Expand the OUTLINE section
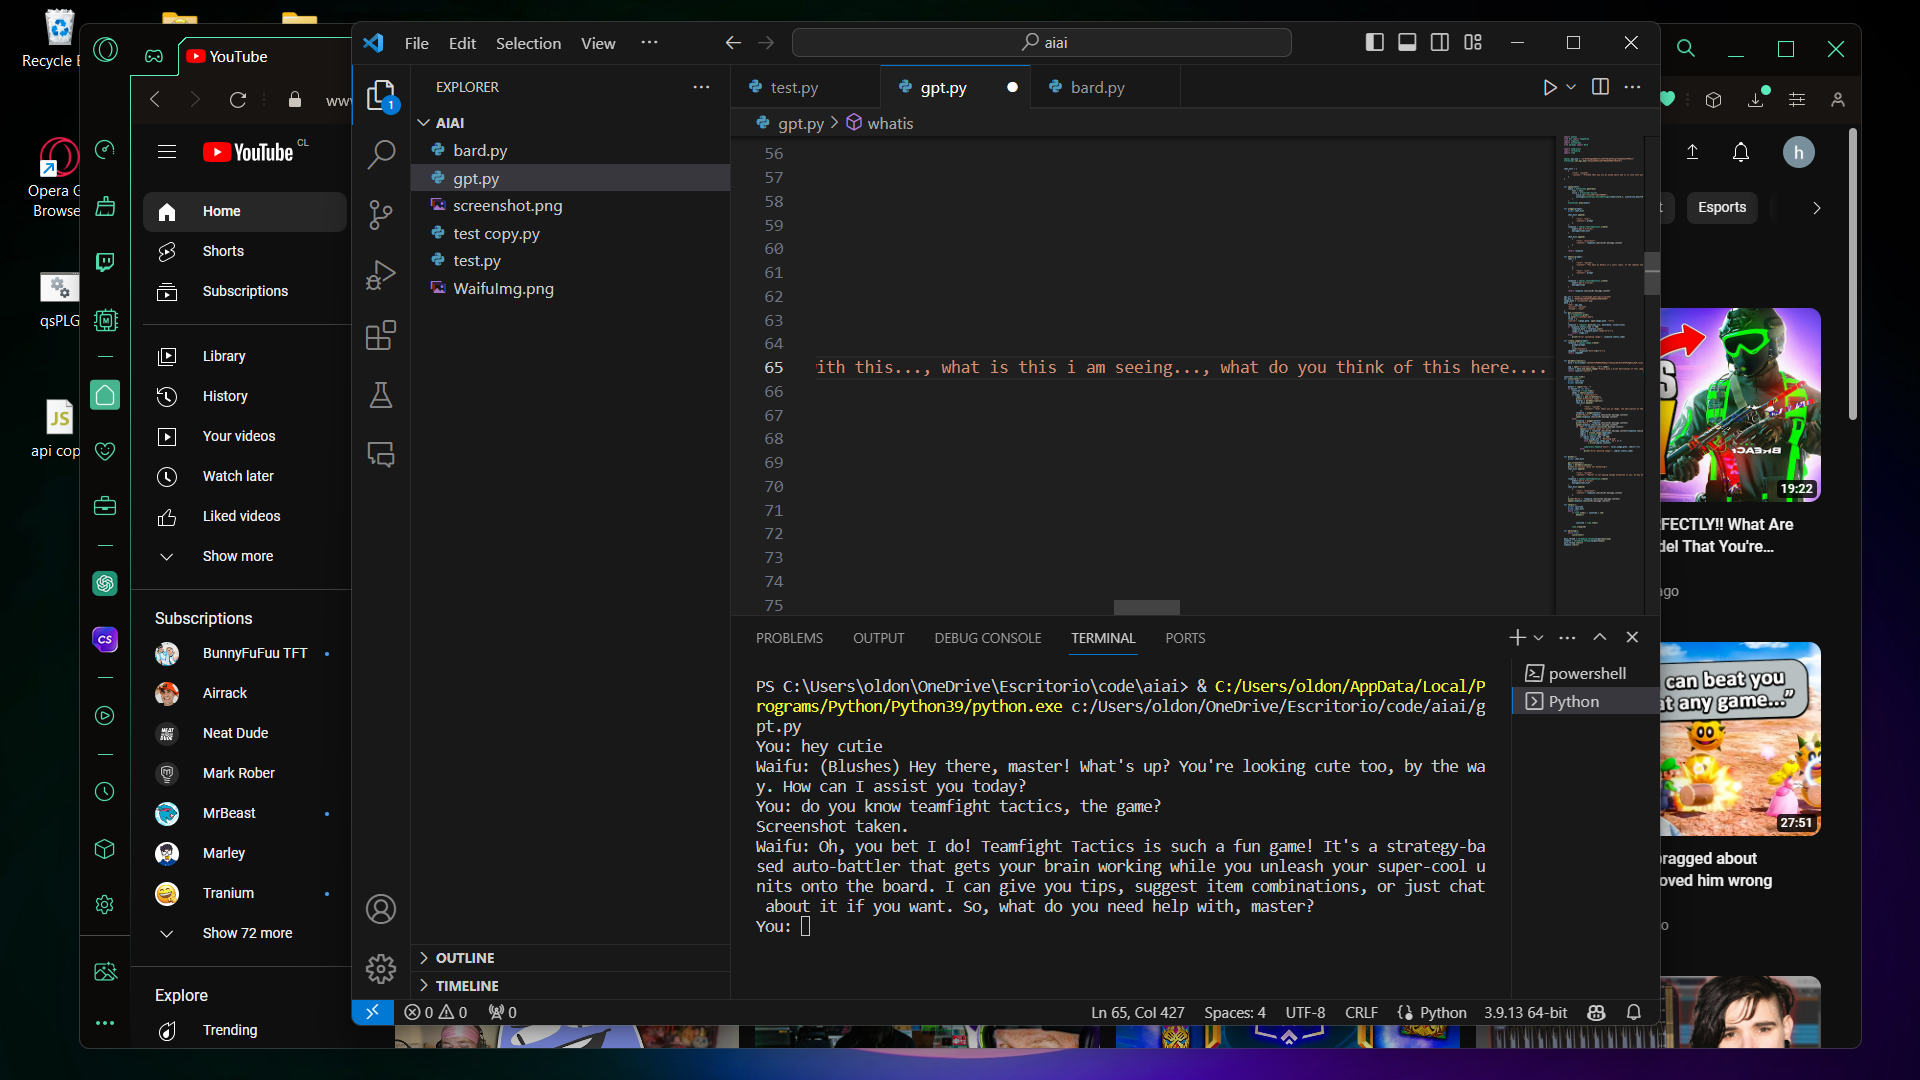The width and height of the screenshot is (1920, 1080). [x=465, y=958]
